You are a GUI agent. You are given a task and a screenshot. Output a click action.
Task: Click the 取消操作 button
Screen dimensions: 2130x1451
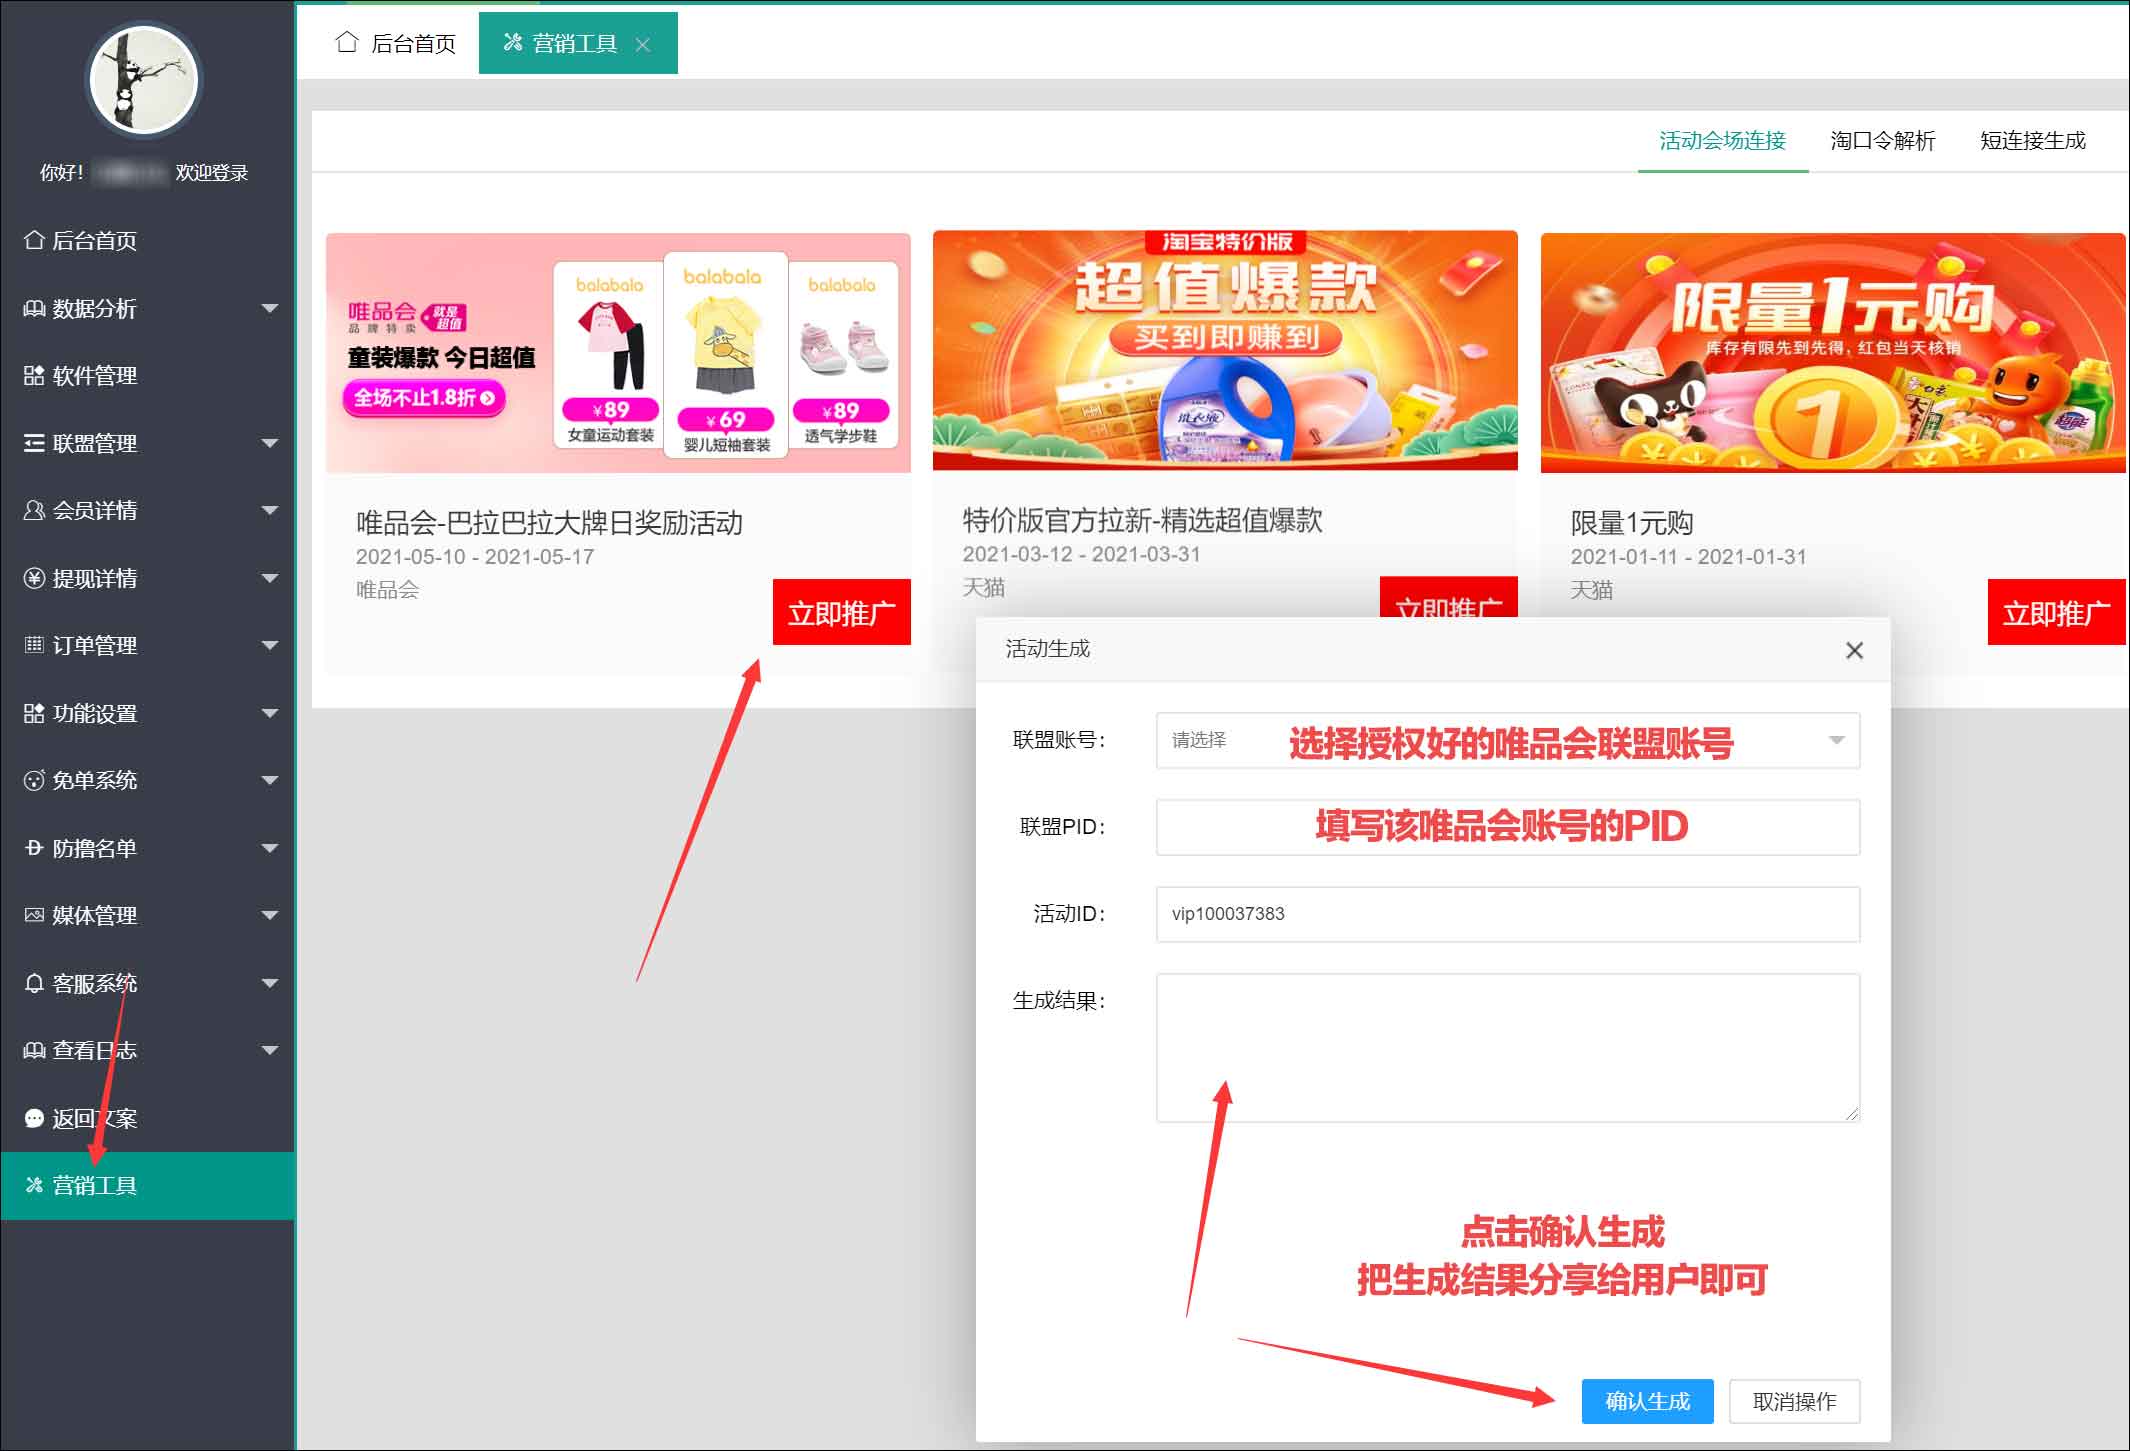[1794, 1401]
